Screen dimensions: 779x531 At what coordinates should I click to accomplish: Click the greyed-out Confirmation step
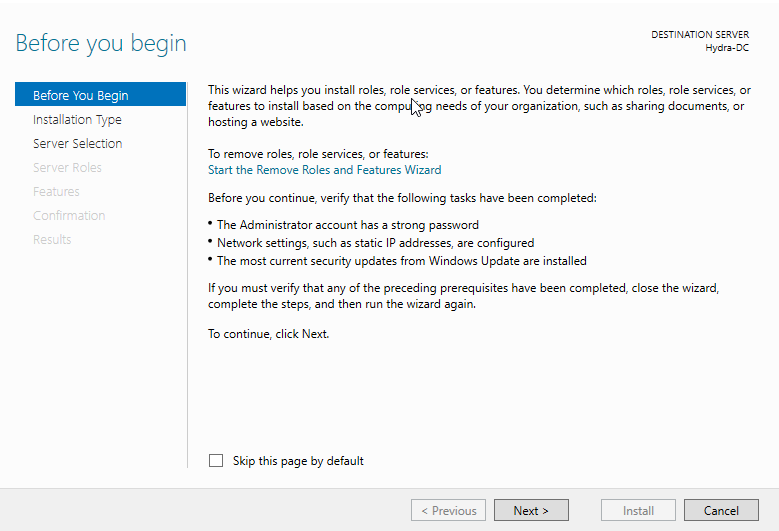click(69, 215)
